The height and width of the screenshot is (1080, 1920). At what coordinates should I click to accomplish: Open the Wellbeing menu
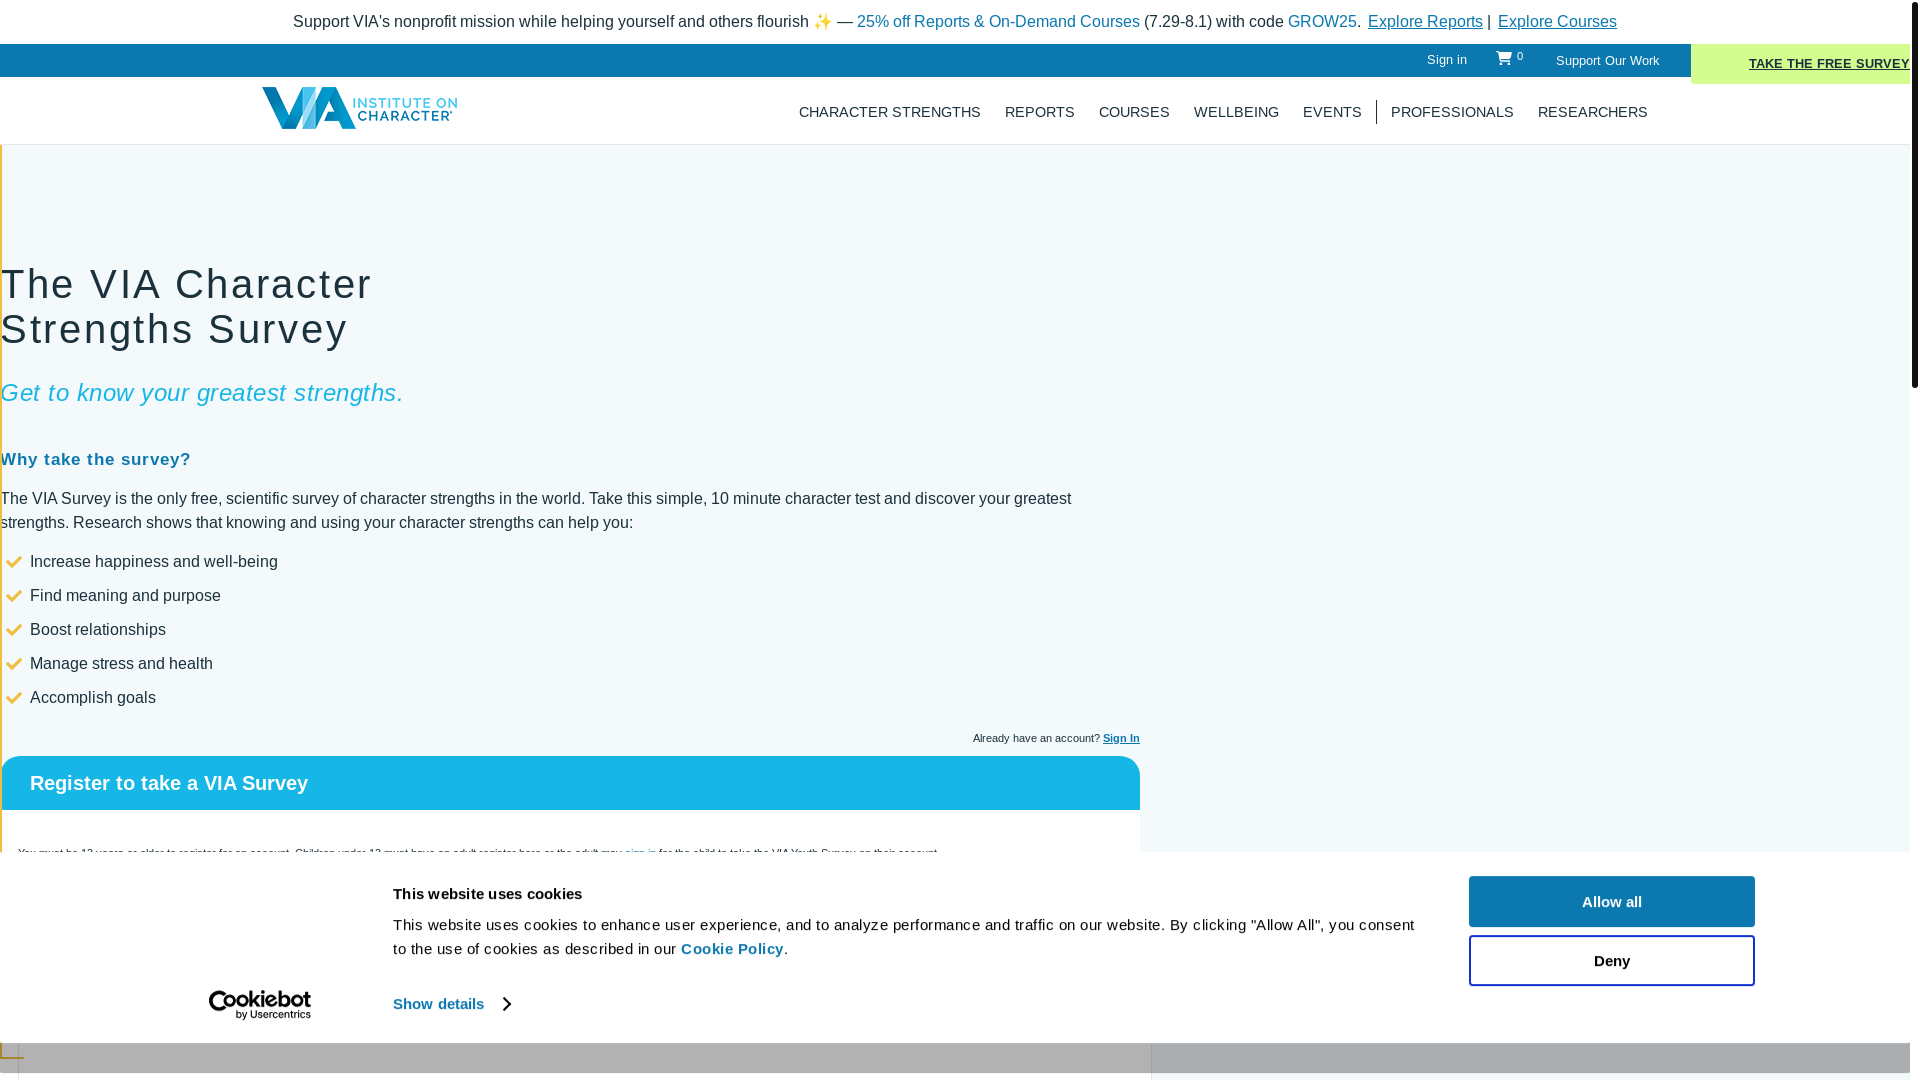point(1236,112)
